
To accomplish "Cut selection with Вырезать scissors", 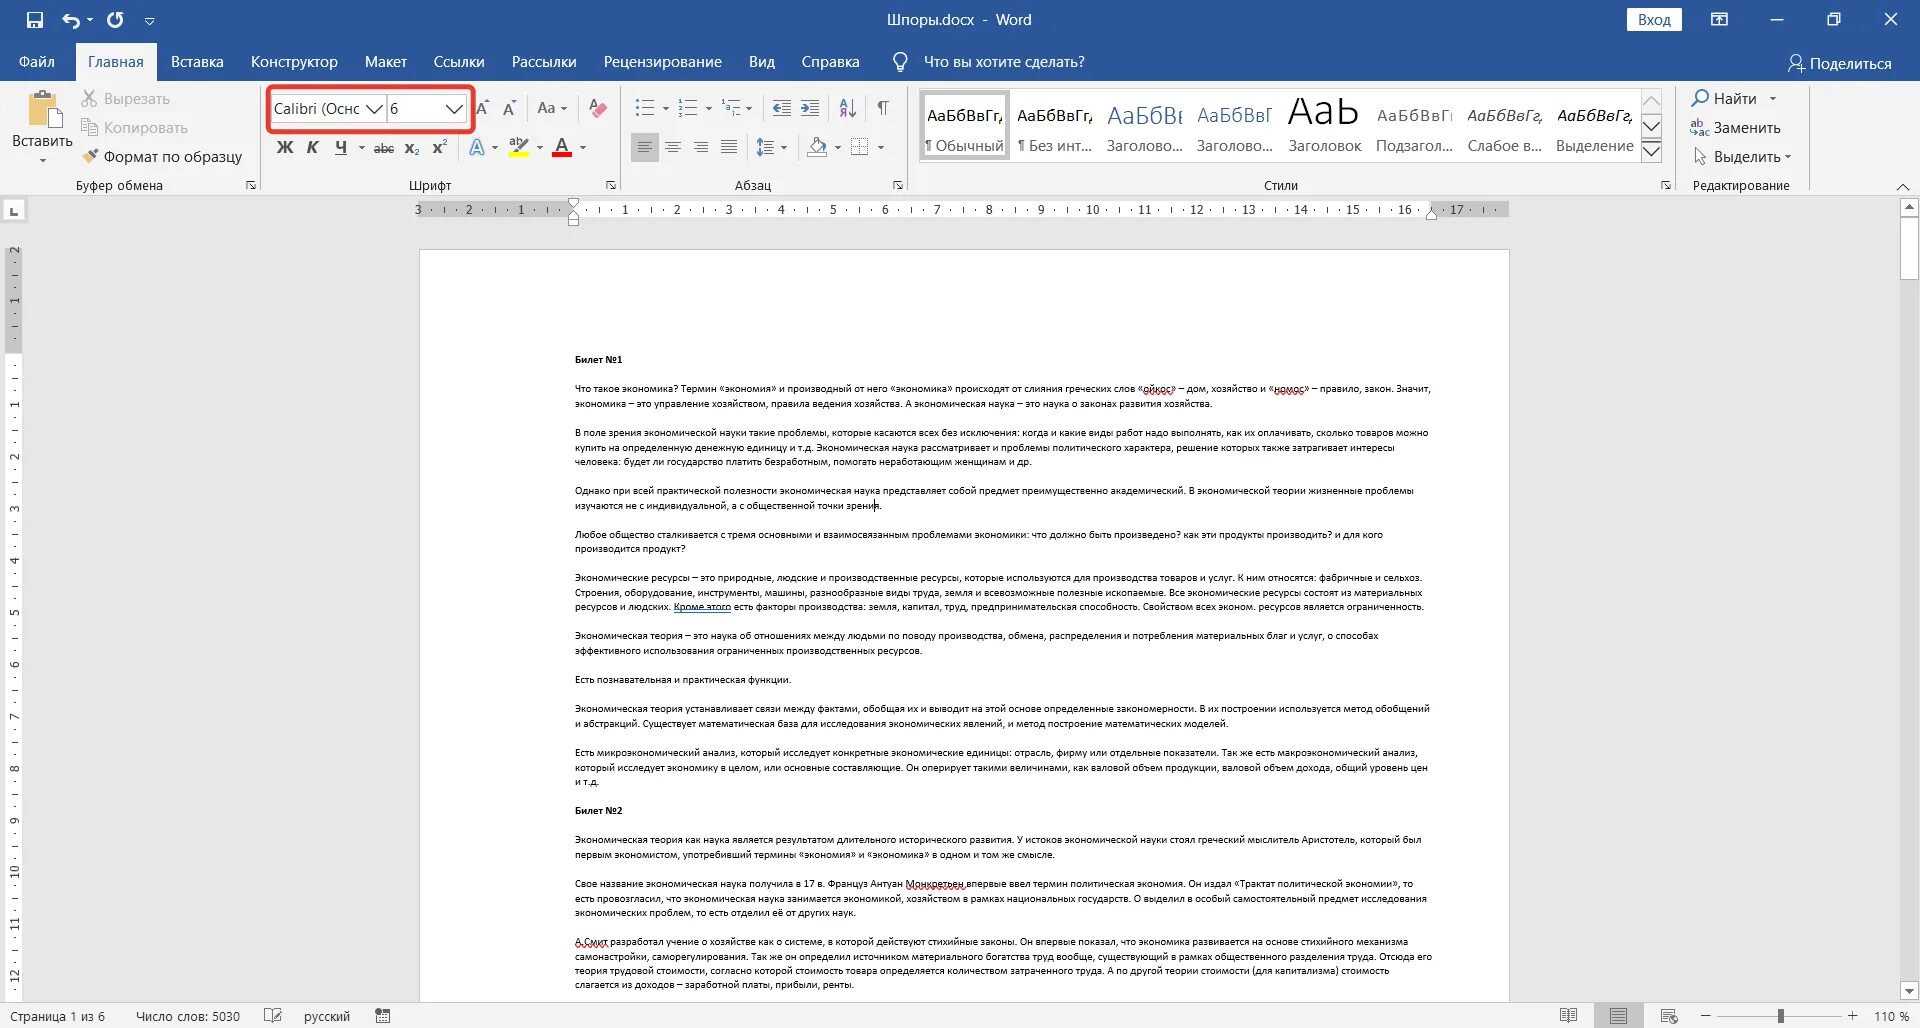I will coord(126,99).
